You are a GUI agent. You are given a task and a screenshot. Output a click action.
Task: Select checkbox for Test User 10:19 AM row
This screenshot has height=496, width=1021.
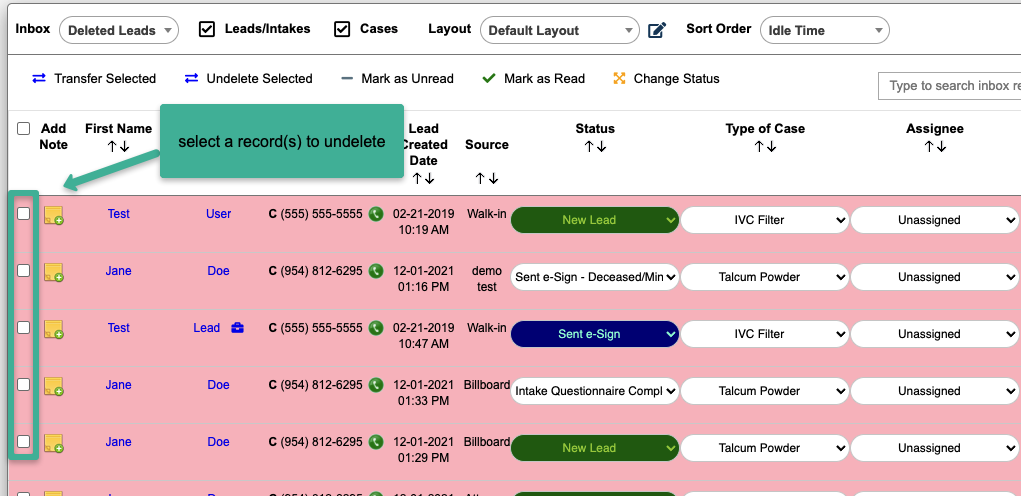point(23,214)
